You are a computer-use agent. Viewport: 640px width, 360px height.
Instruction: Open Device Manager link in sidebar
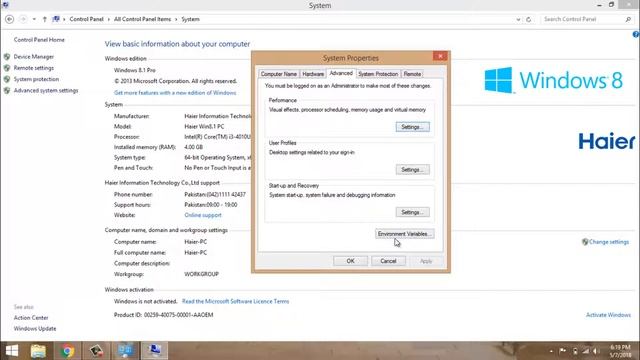click(x=33, y=57)
